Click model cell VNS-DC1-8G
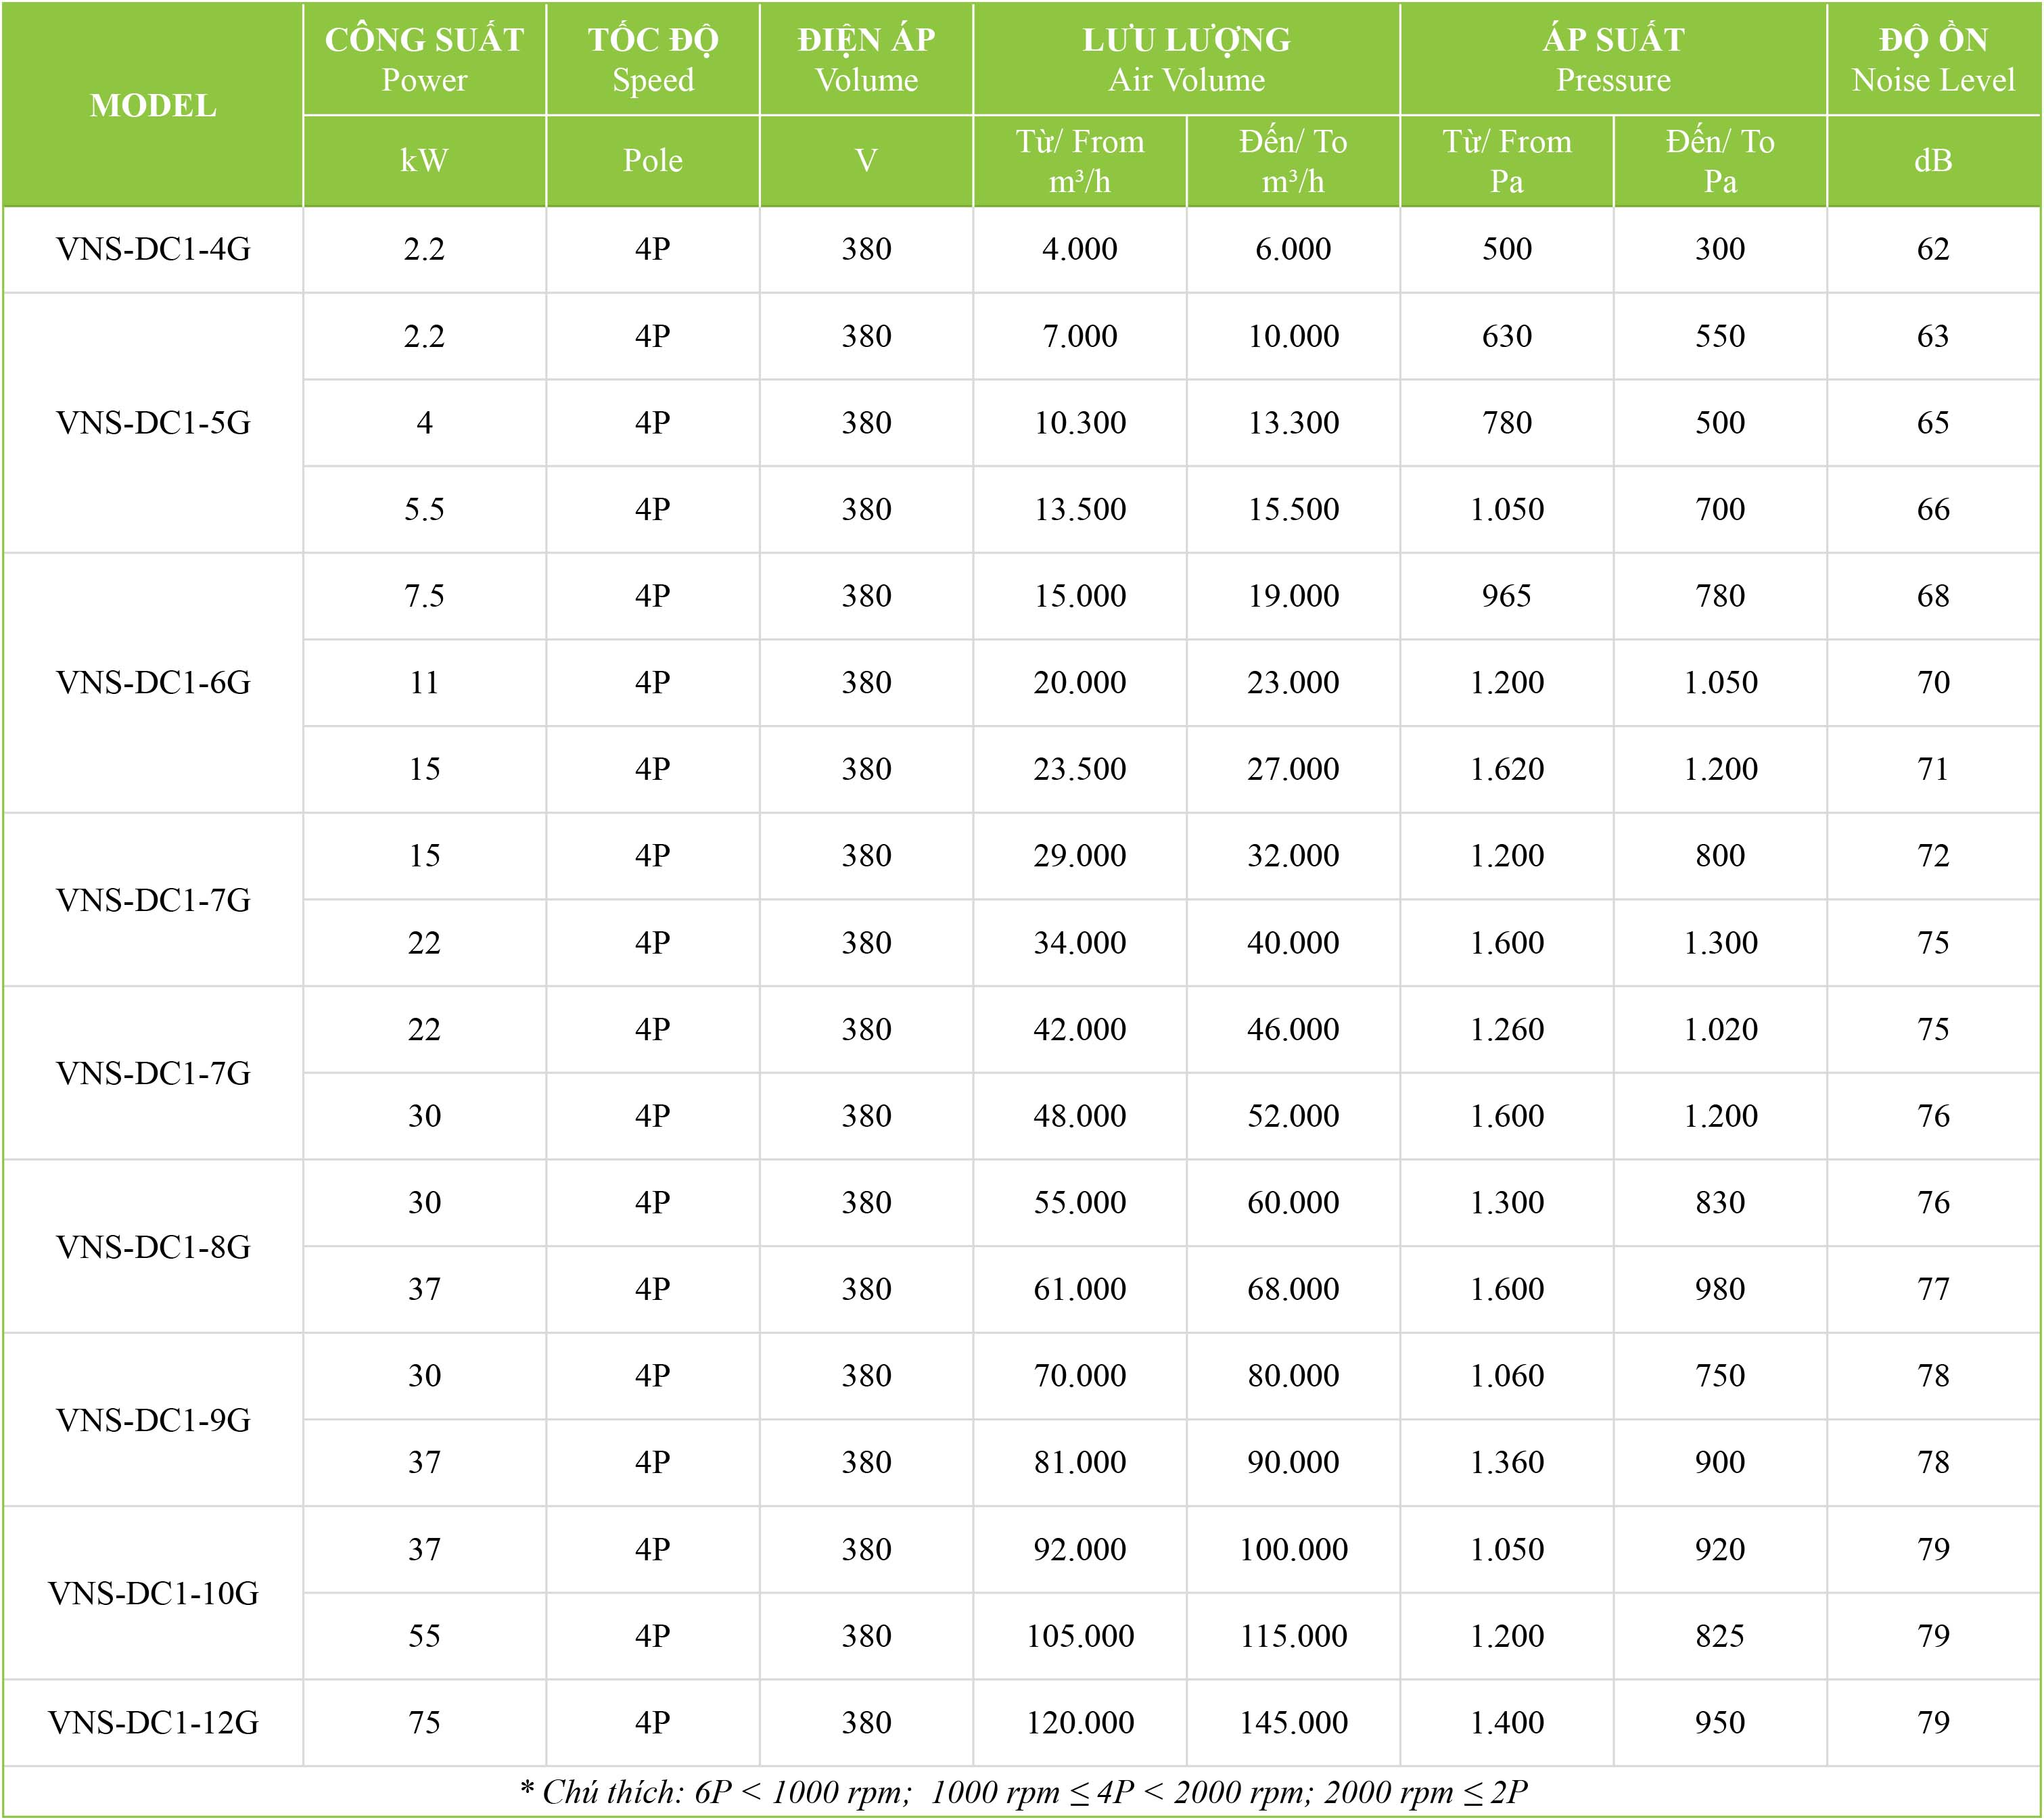2044x1820 pixels. (x=153, y=1247)
